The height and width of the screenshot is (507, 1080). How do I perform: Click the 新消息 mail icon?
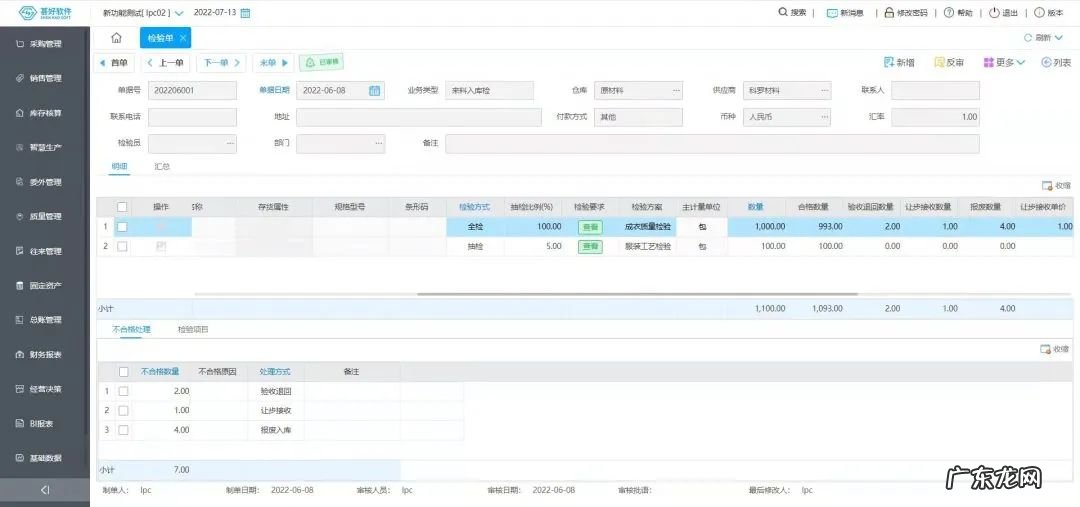832,13
